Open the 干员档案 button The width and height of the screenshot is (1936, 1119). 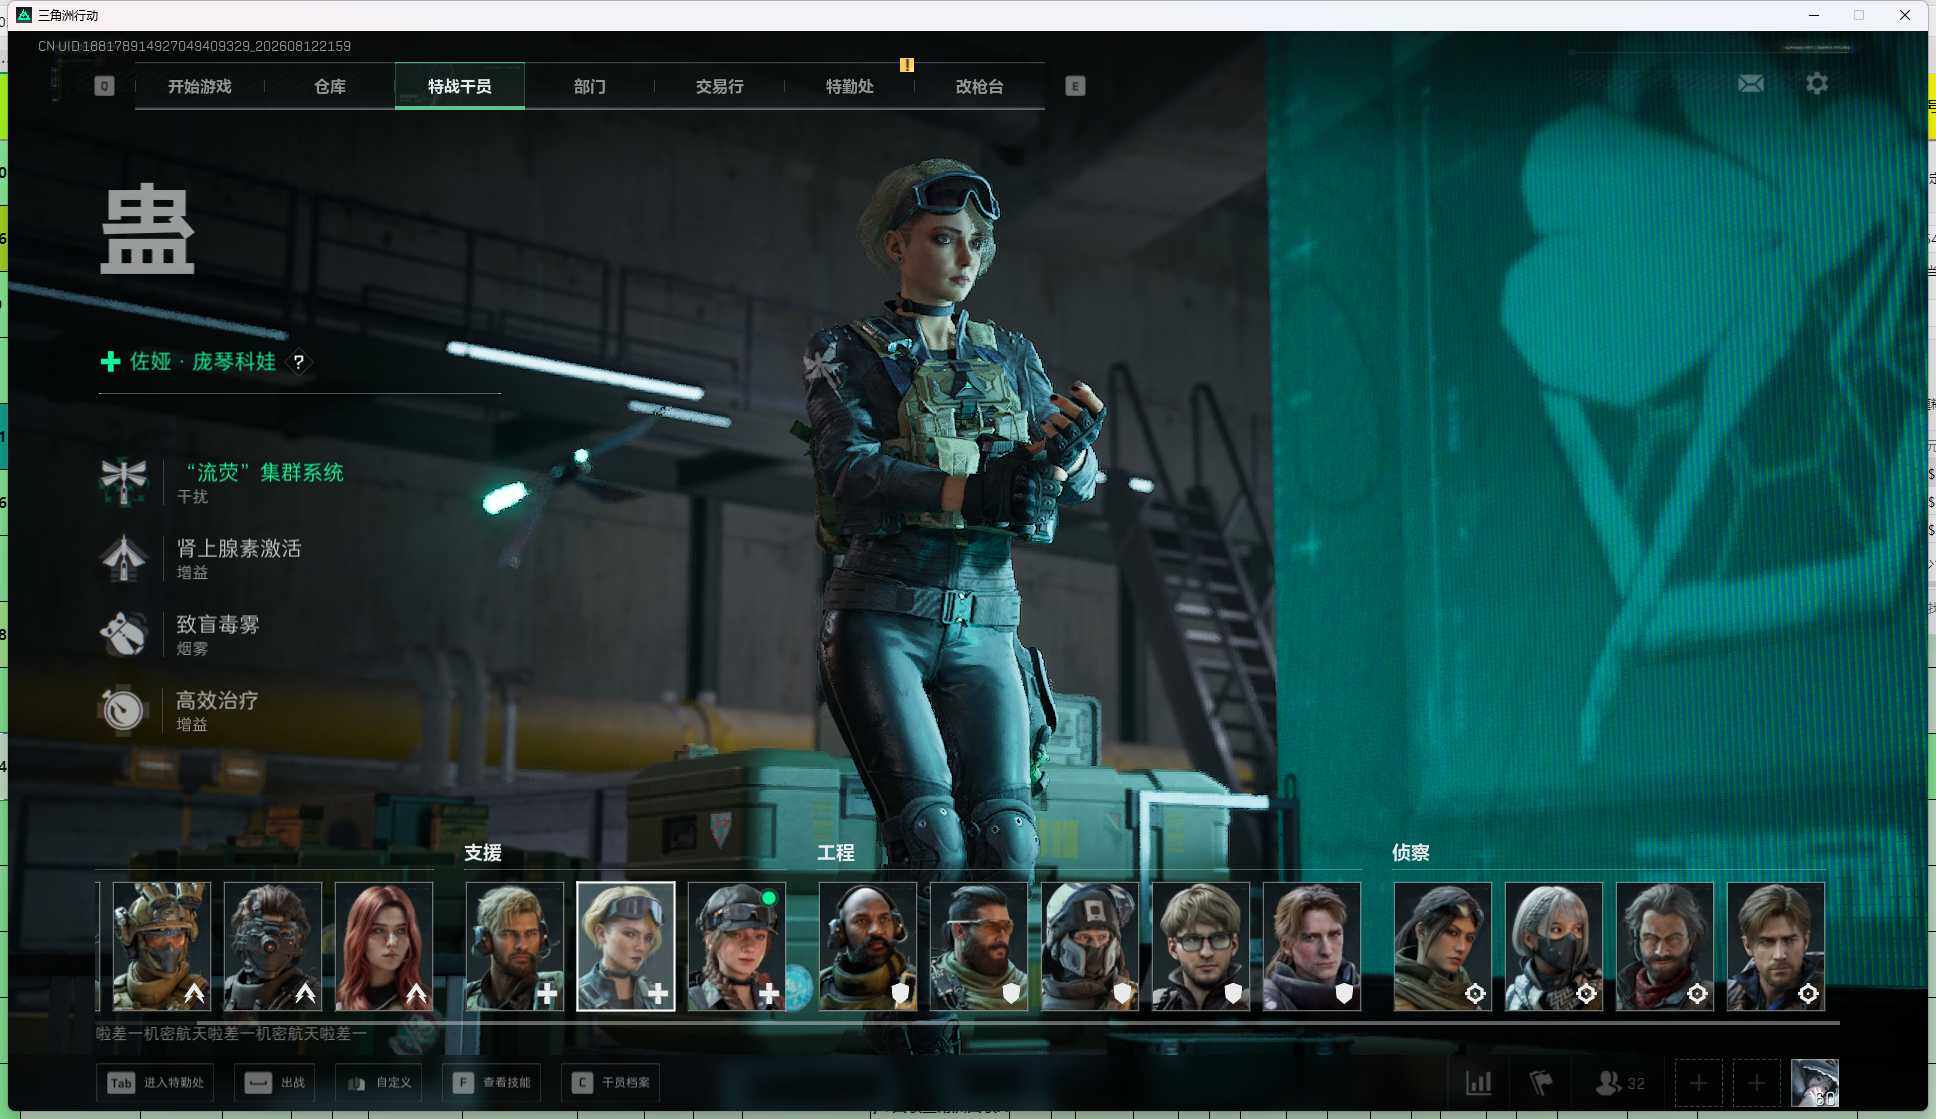point(611,1082)
